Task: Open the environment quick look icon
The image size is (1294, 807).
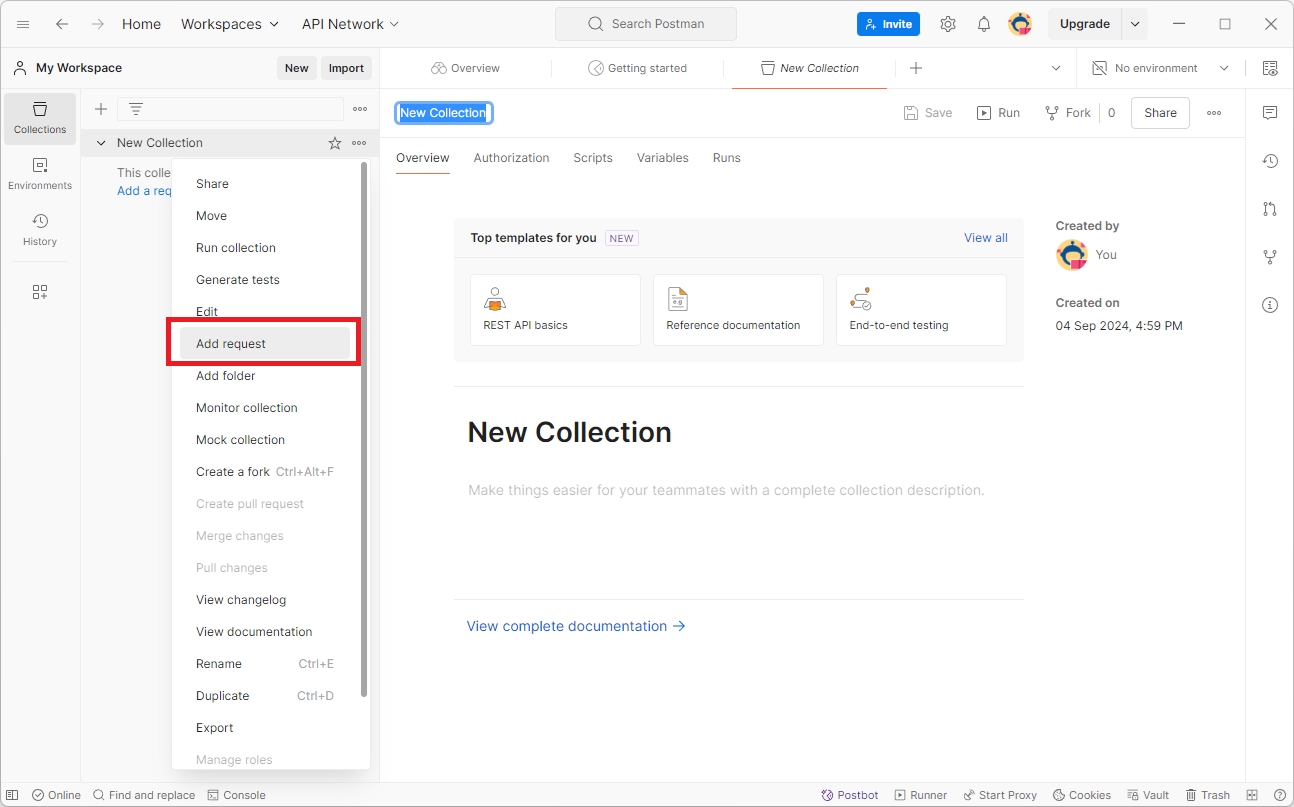Action: point(1270,68)
